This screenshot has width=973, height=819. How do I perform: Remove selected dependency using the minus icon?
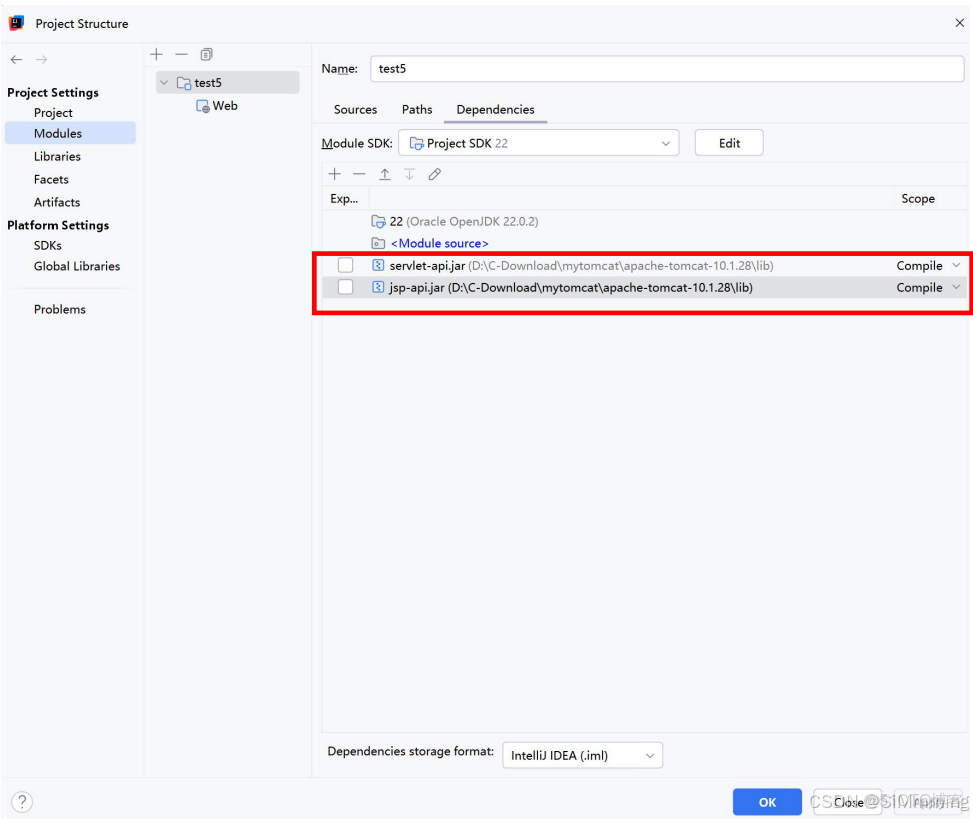point(359,174)
